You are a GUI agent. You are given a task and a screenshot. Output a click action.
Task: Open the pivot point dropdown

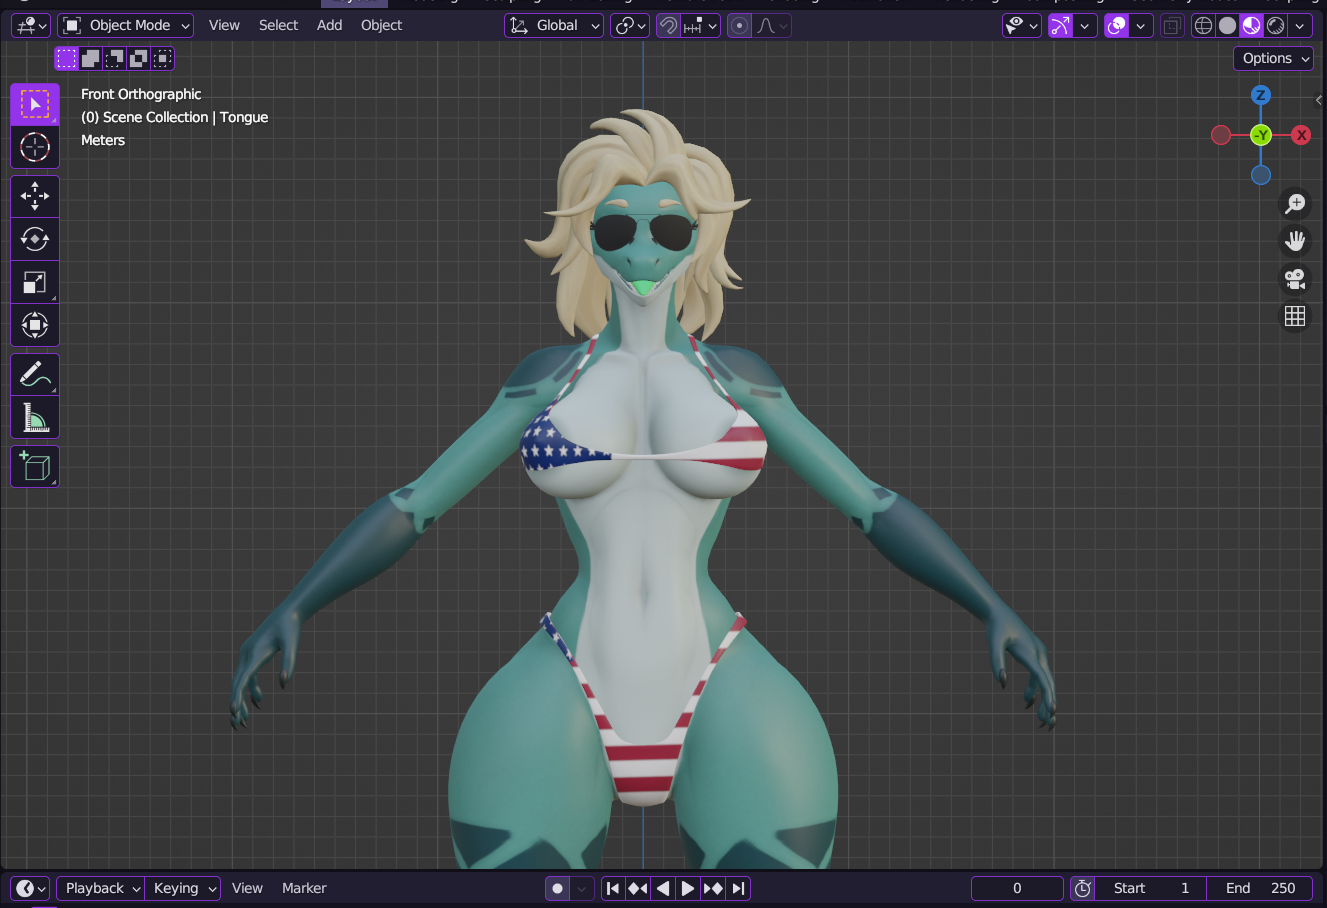(629, 26)
